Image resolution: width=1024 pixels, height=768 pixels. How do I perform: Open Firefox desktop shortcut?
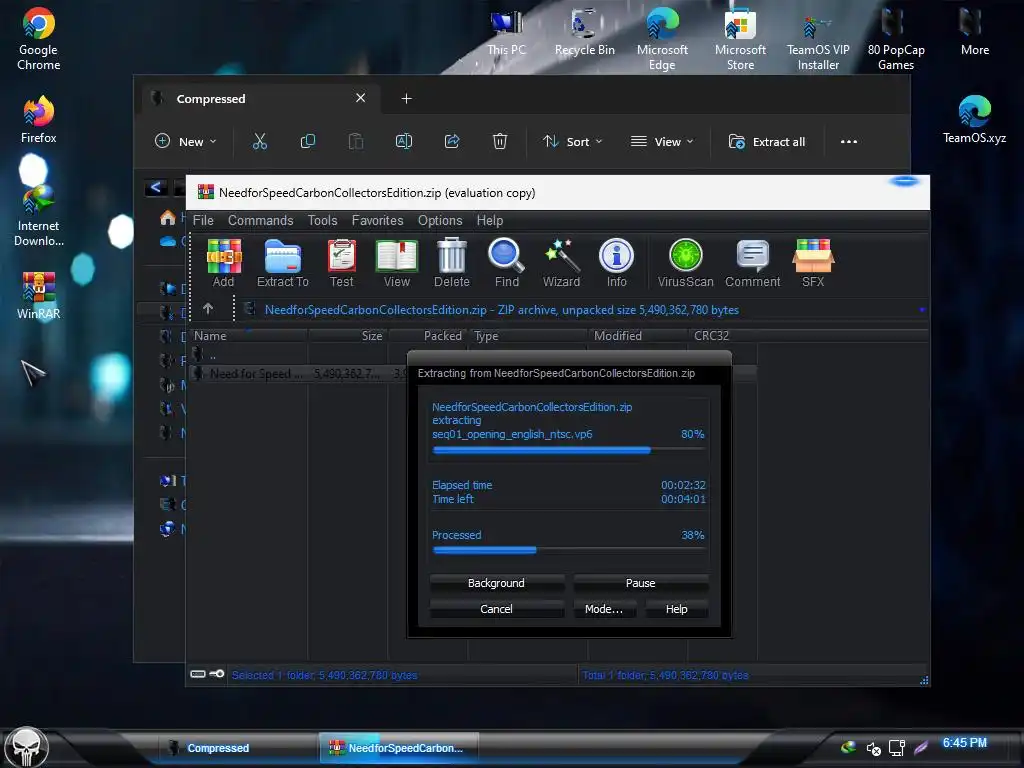tap(39, 120)
